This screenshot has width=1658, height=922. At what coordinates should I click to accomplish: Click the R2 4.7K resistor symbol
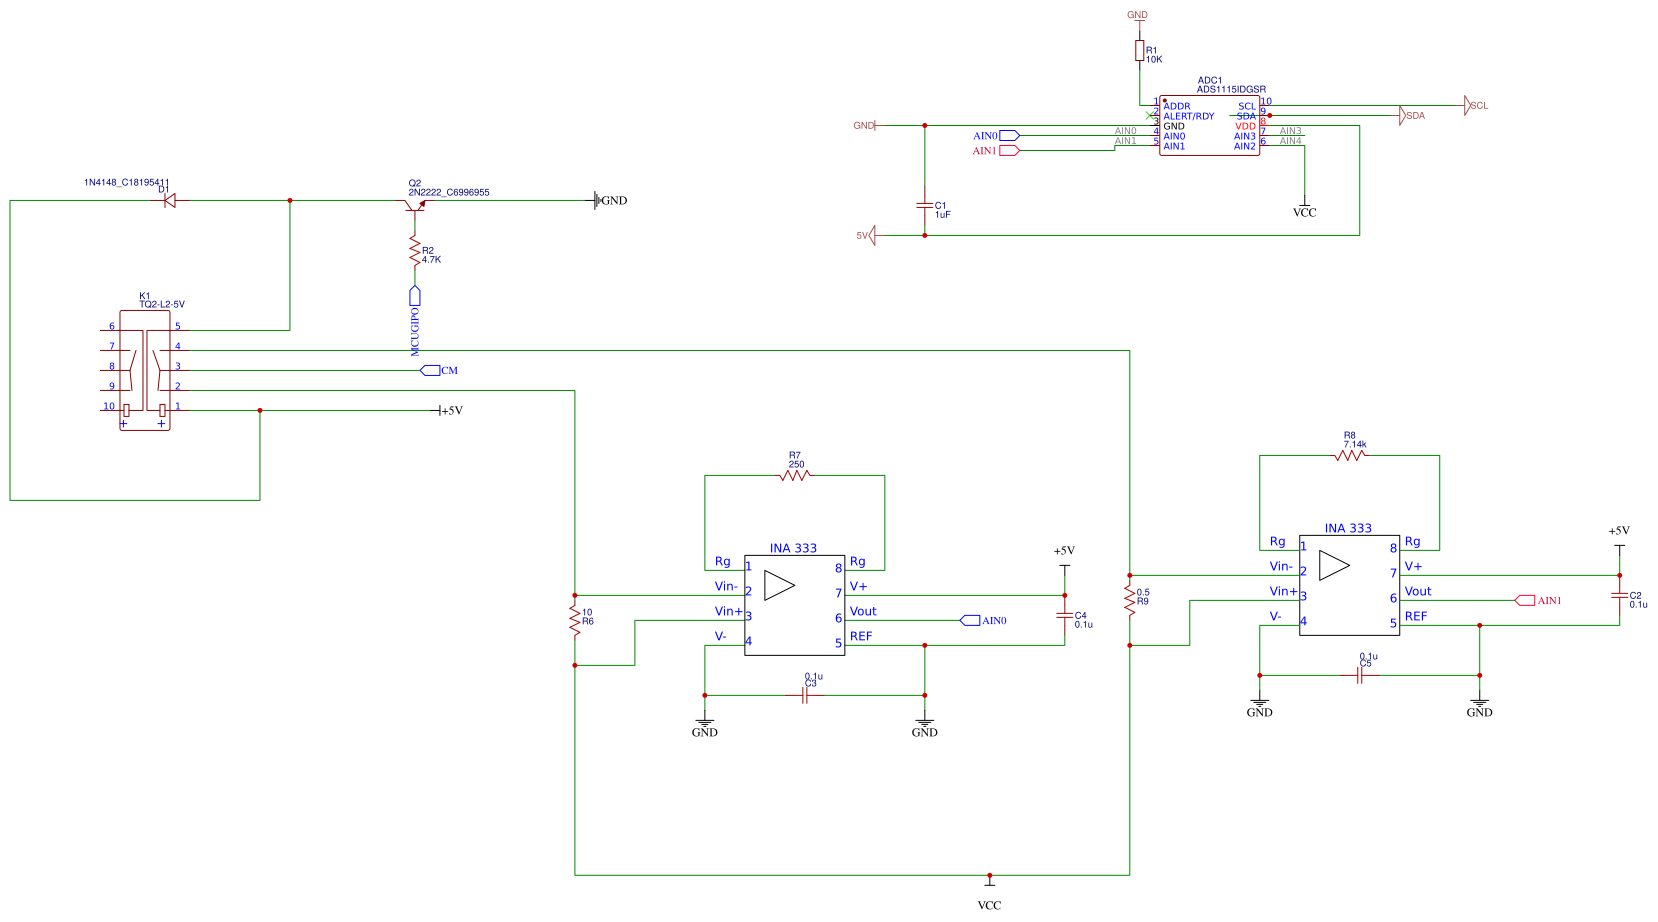coord(414,250)
